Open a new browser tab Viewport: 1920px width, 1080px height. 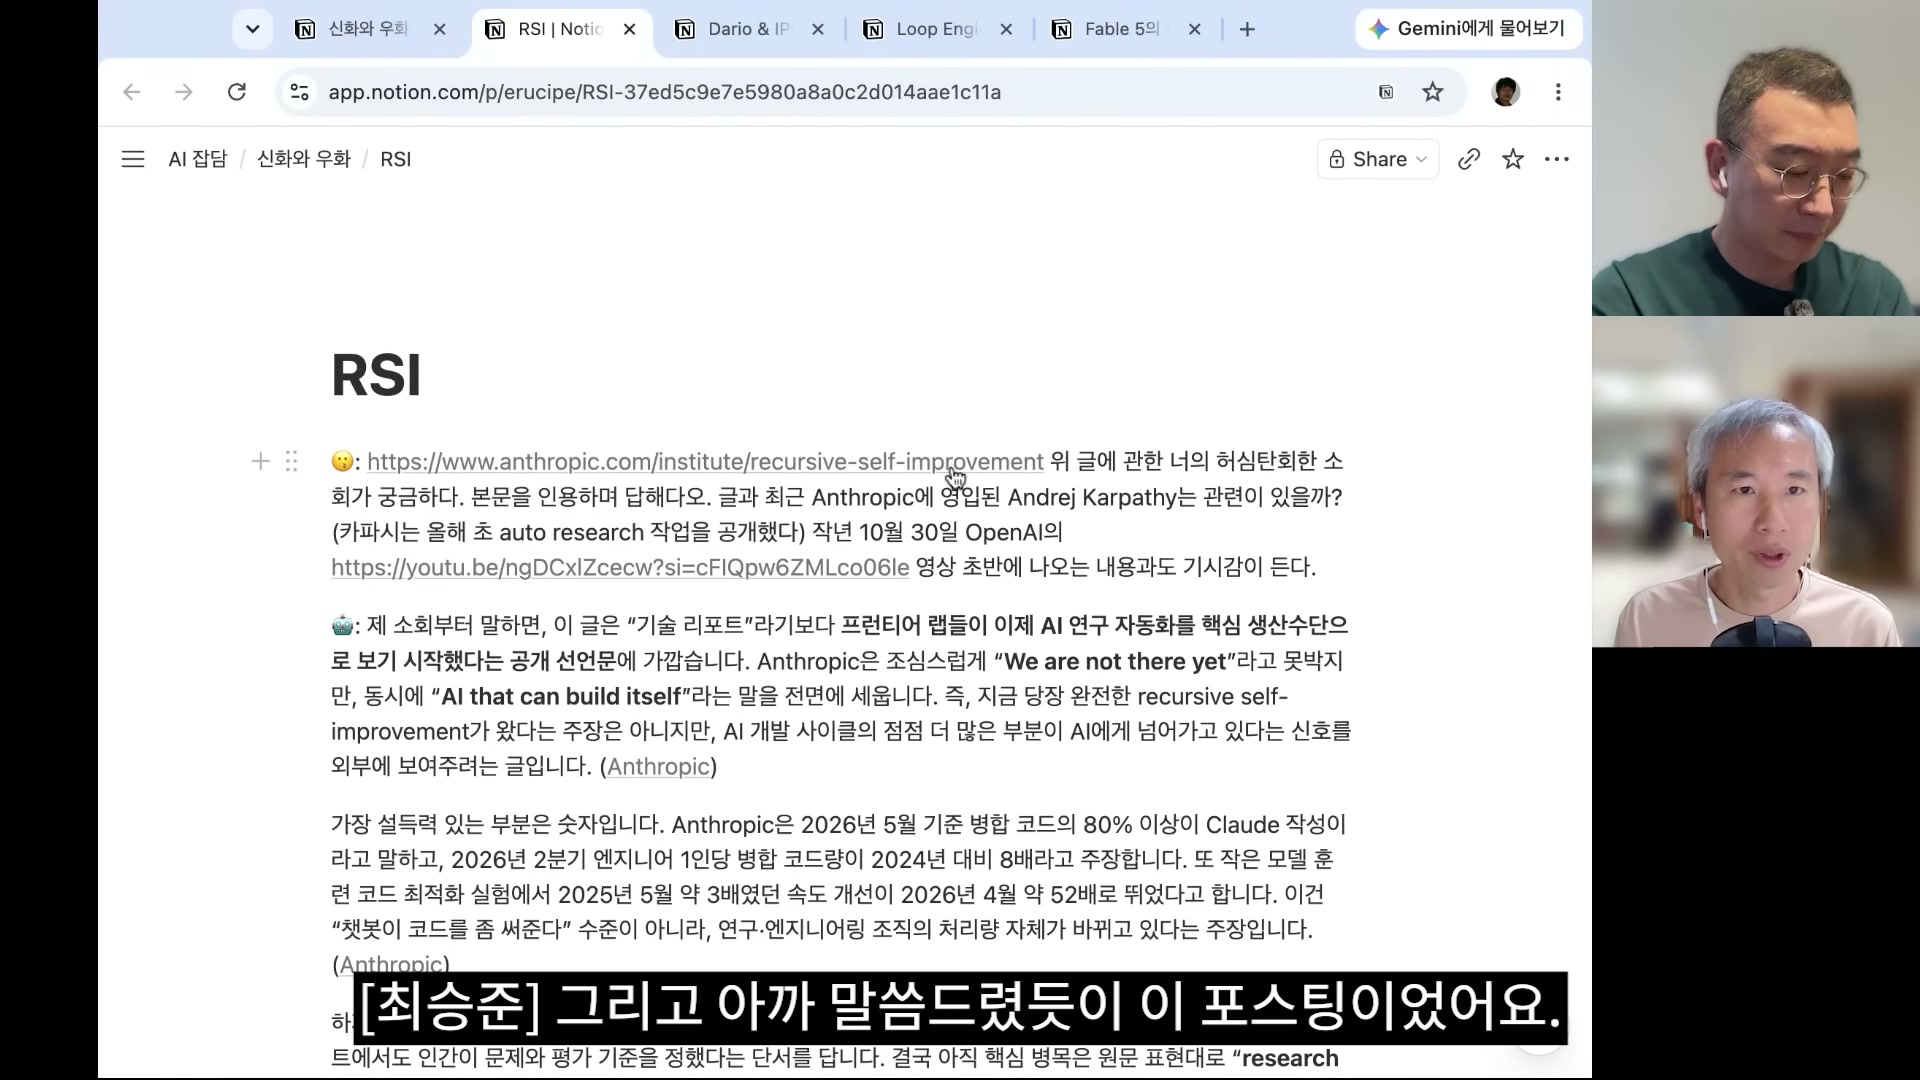coord(1247,30)
